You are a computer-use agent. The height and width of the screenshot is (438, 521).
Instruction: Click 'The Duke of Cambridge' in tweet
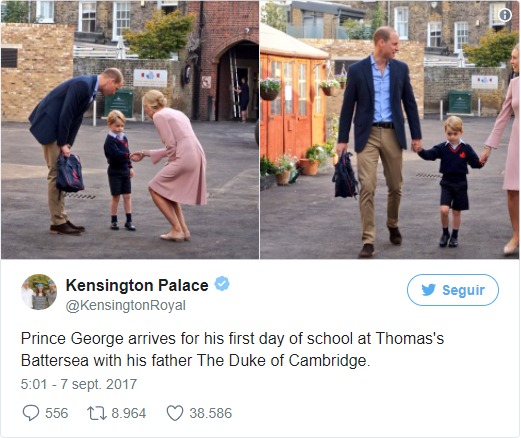[283, 360]
